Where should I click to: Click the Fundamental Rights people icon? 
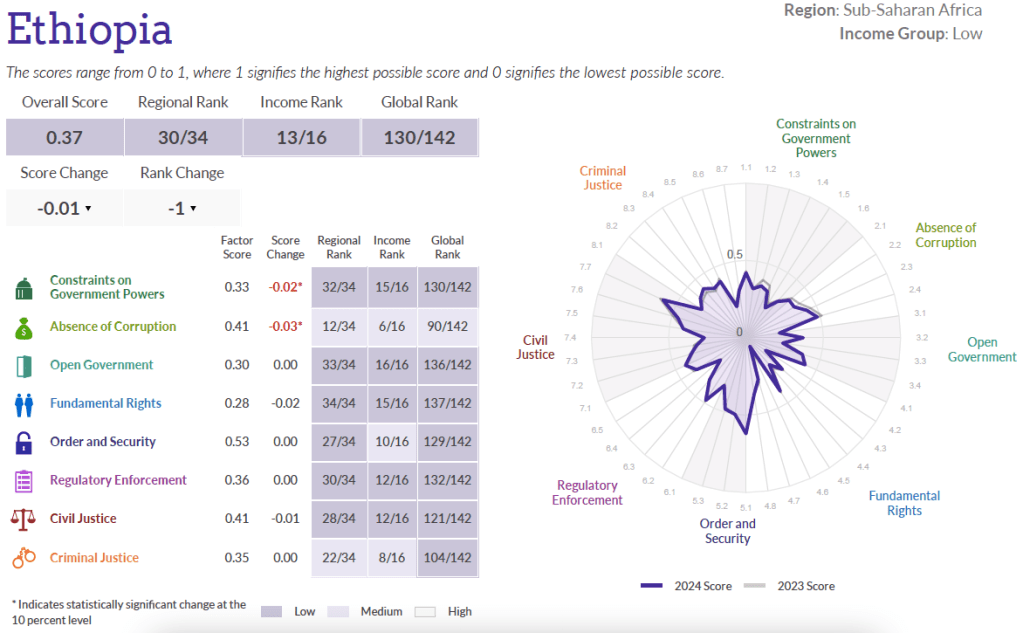24,404
